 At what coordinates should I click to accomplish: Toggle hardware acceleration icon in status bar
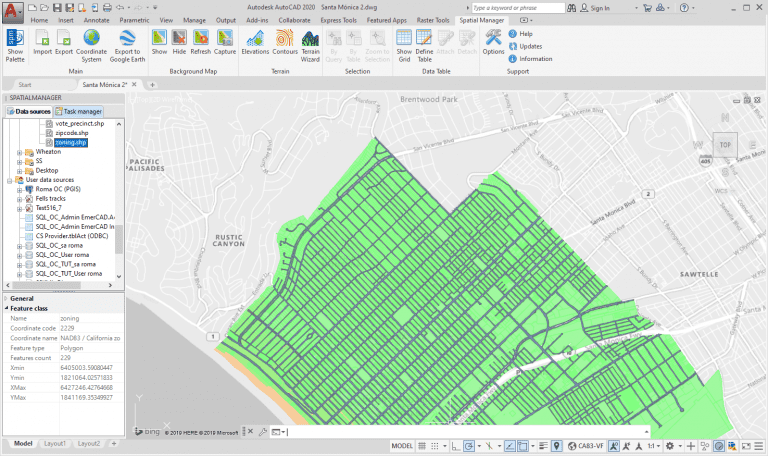coord(719,446)
